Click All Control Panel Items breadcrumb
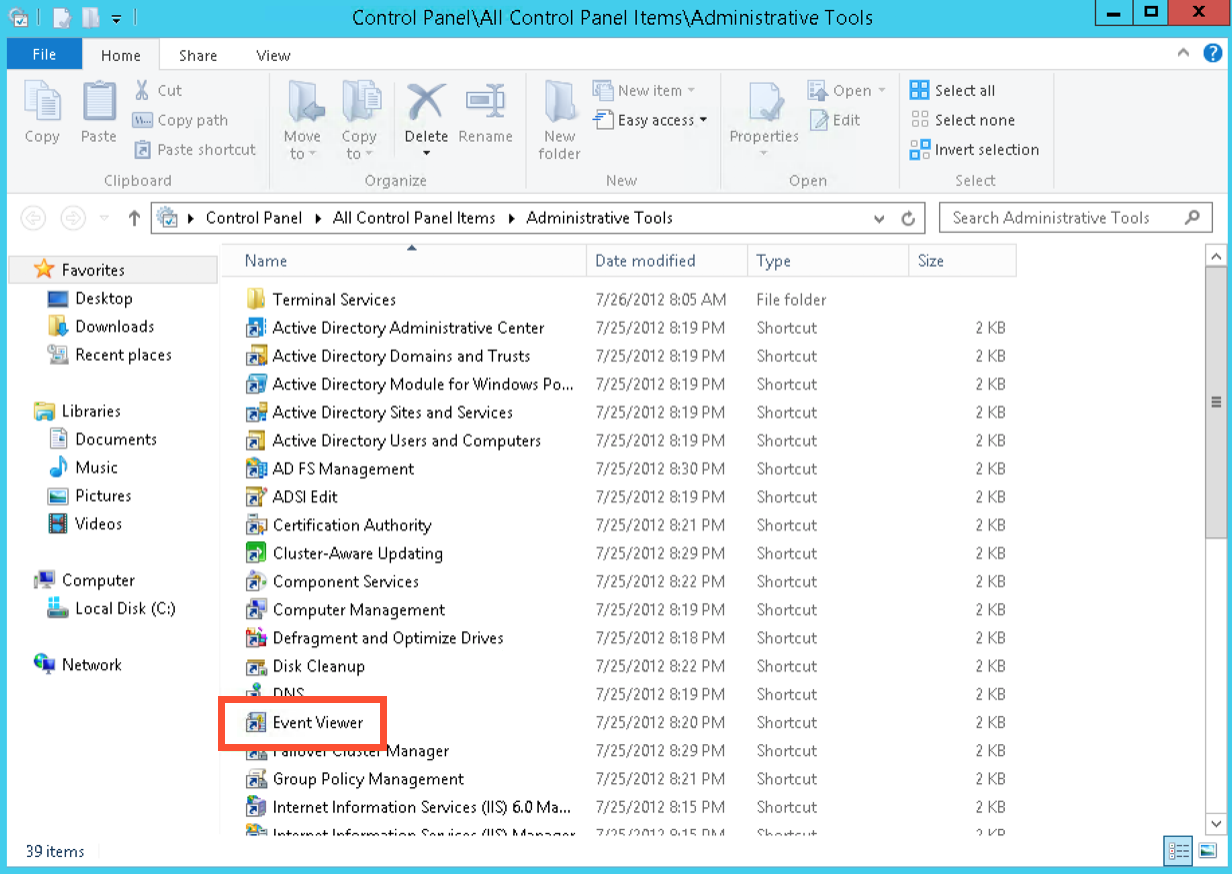The height and width of the screenshot is (874, 1232). point(414,218)
